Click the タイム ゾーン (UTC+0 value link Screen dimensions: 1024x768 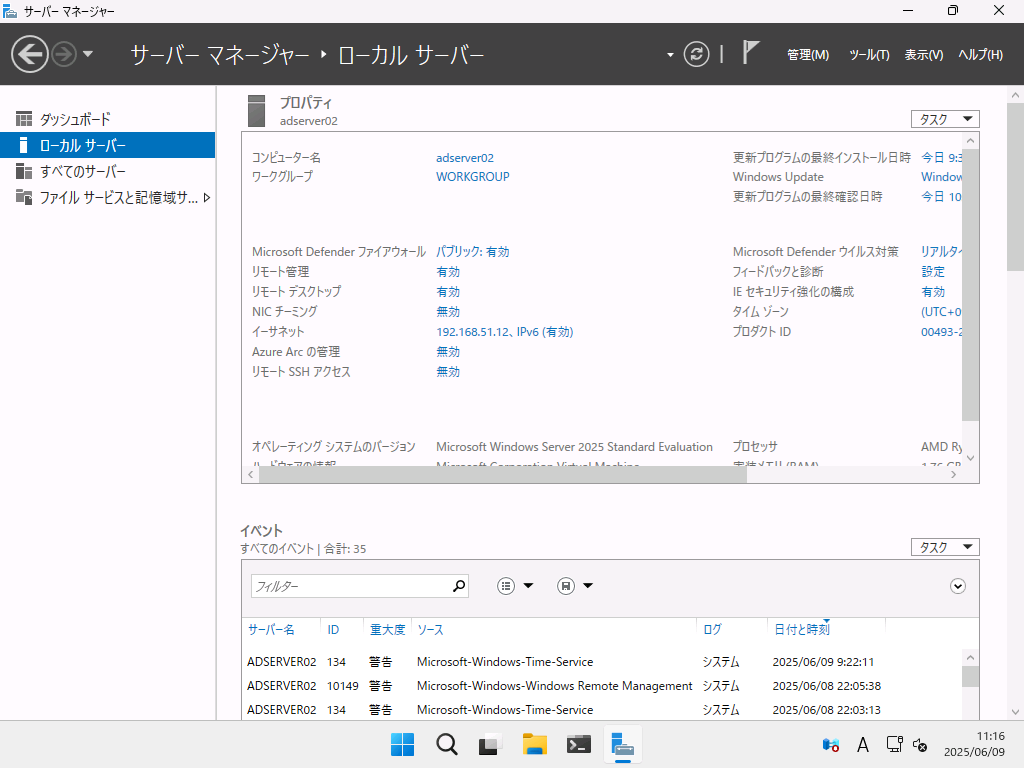[941, 312]
